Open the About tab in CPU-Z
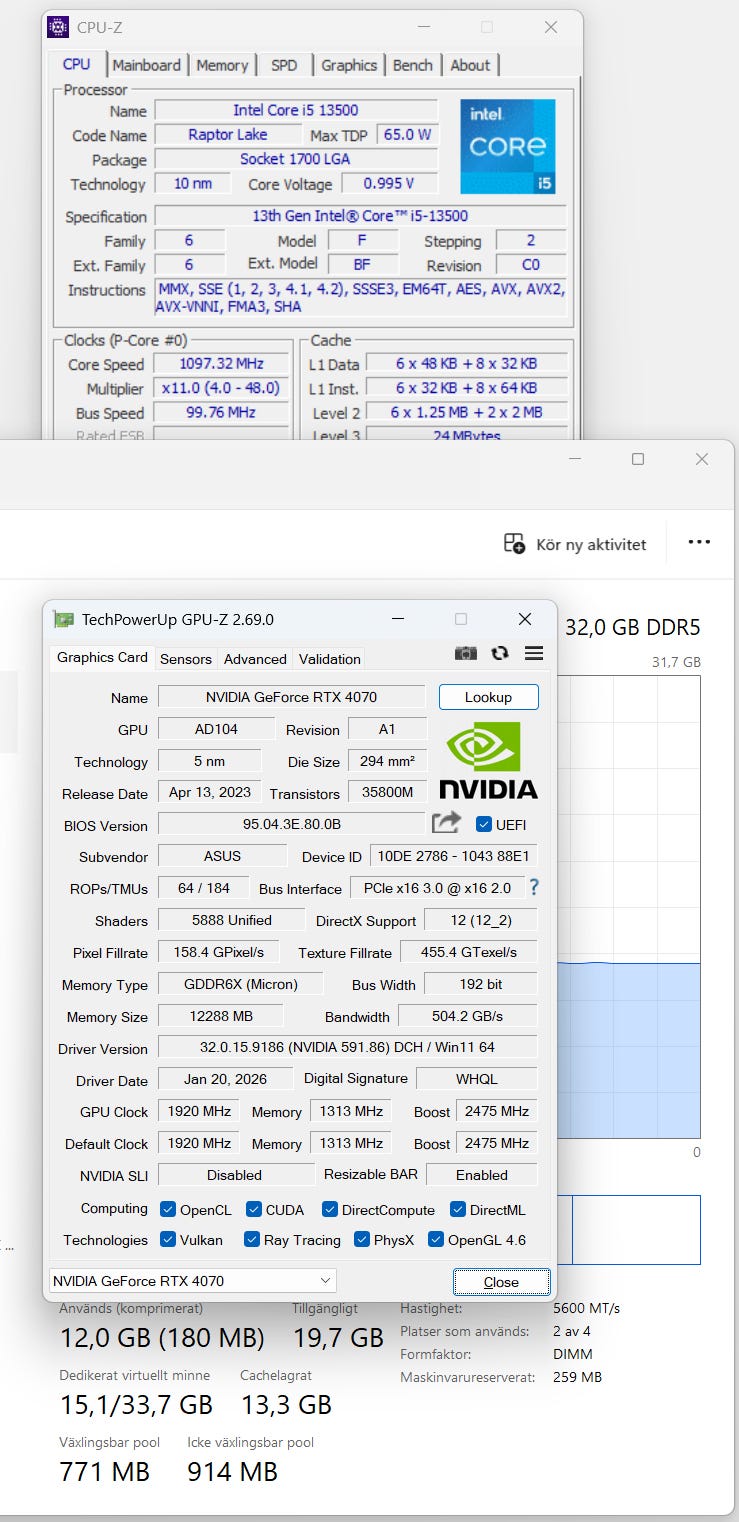The height and width of the screenshot is (1522, 739). pos(470,65)
